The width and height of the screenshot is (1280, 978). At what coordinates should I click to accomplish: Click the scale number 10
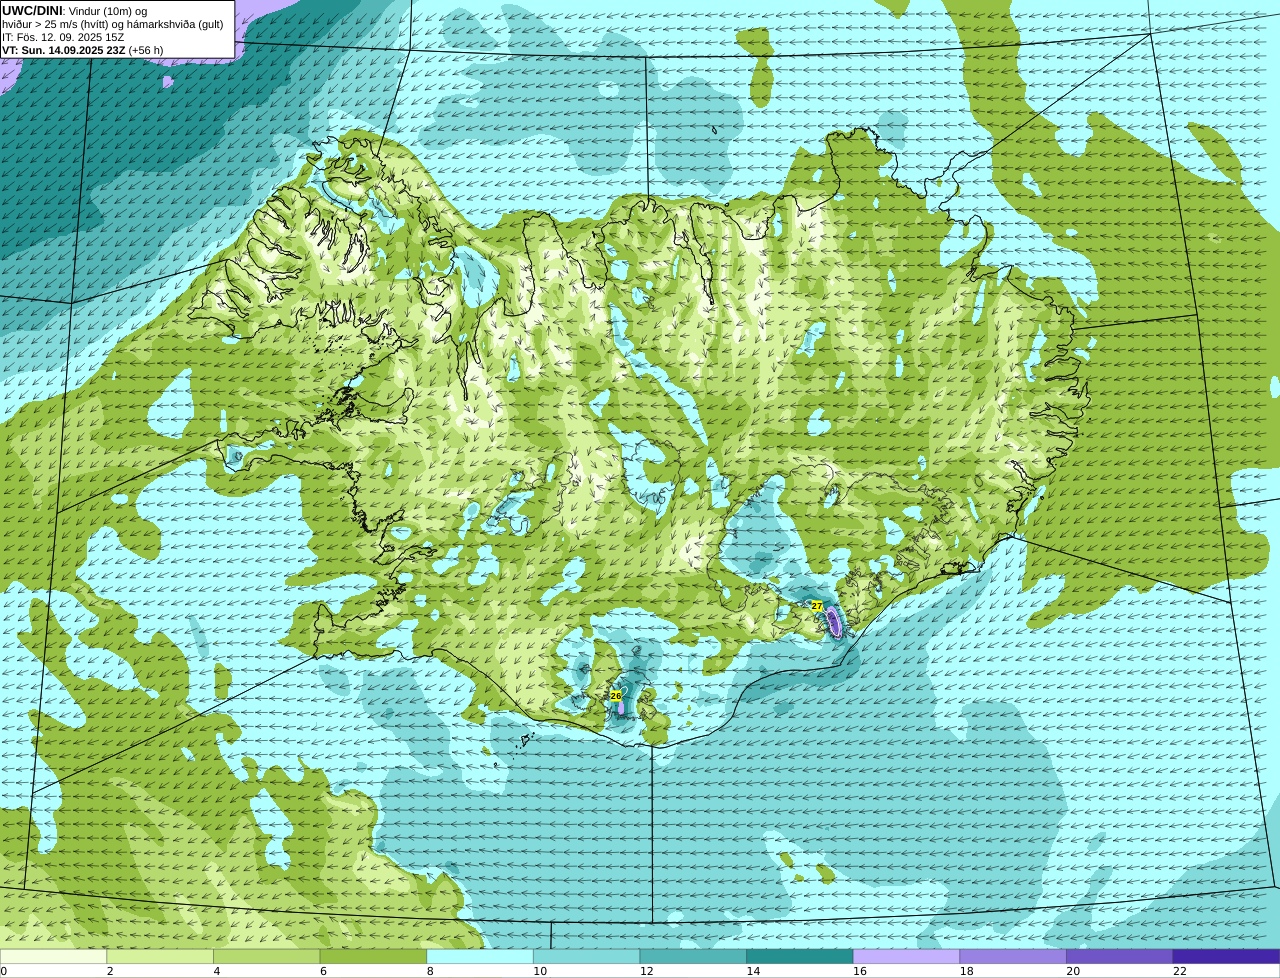tap(540, 971)
